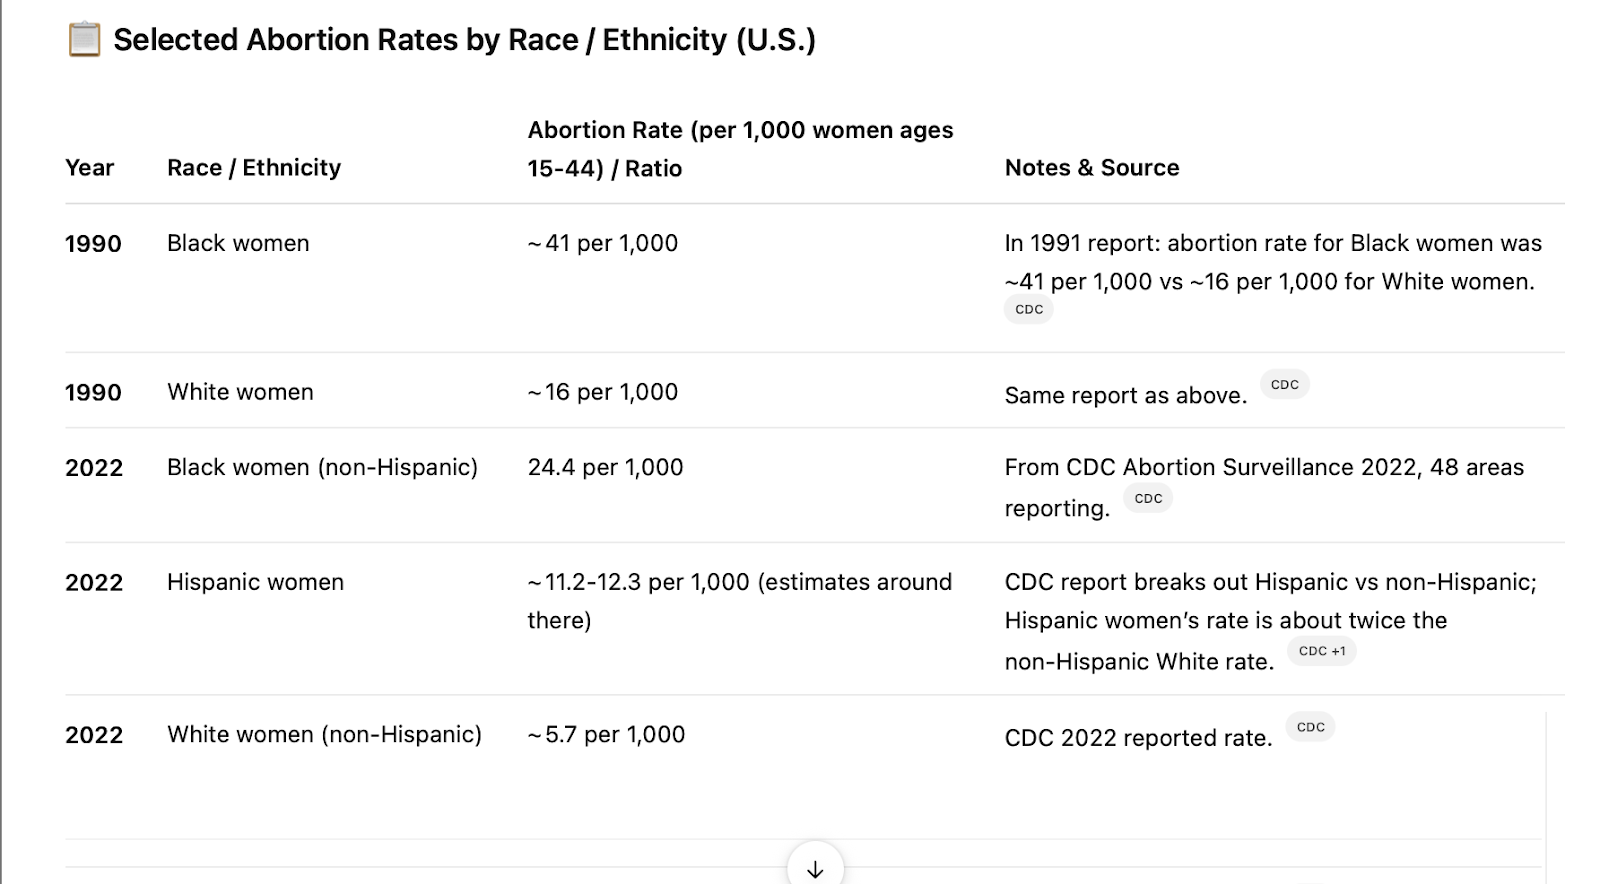Open the CDC chip after "Same report as above"
The image size is (1600, 884).
[1285, 385]
